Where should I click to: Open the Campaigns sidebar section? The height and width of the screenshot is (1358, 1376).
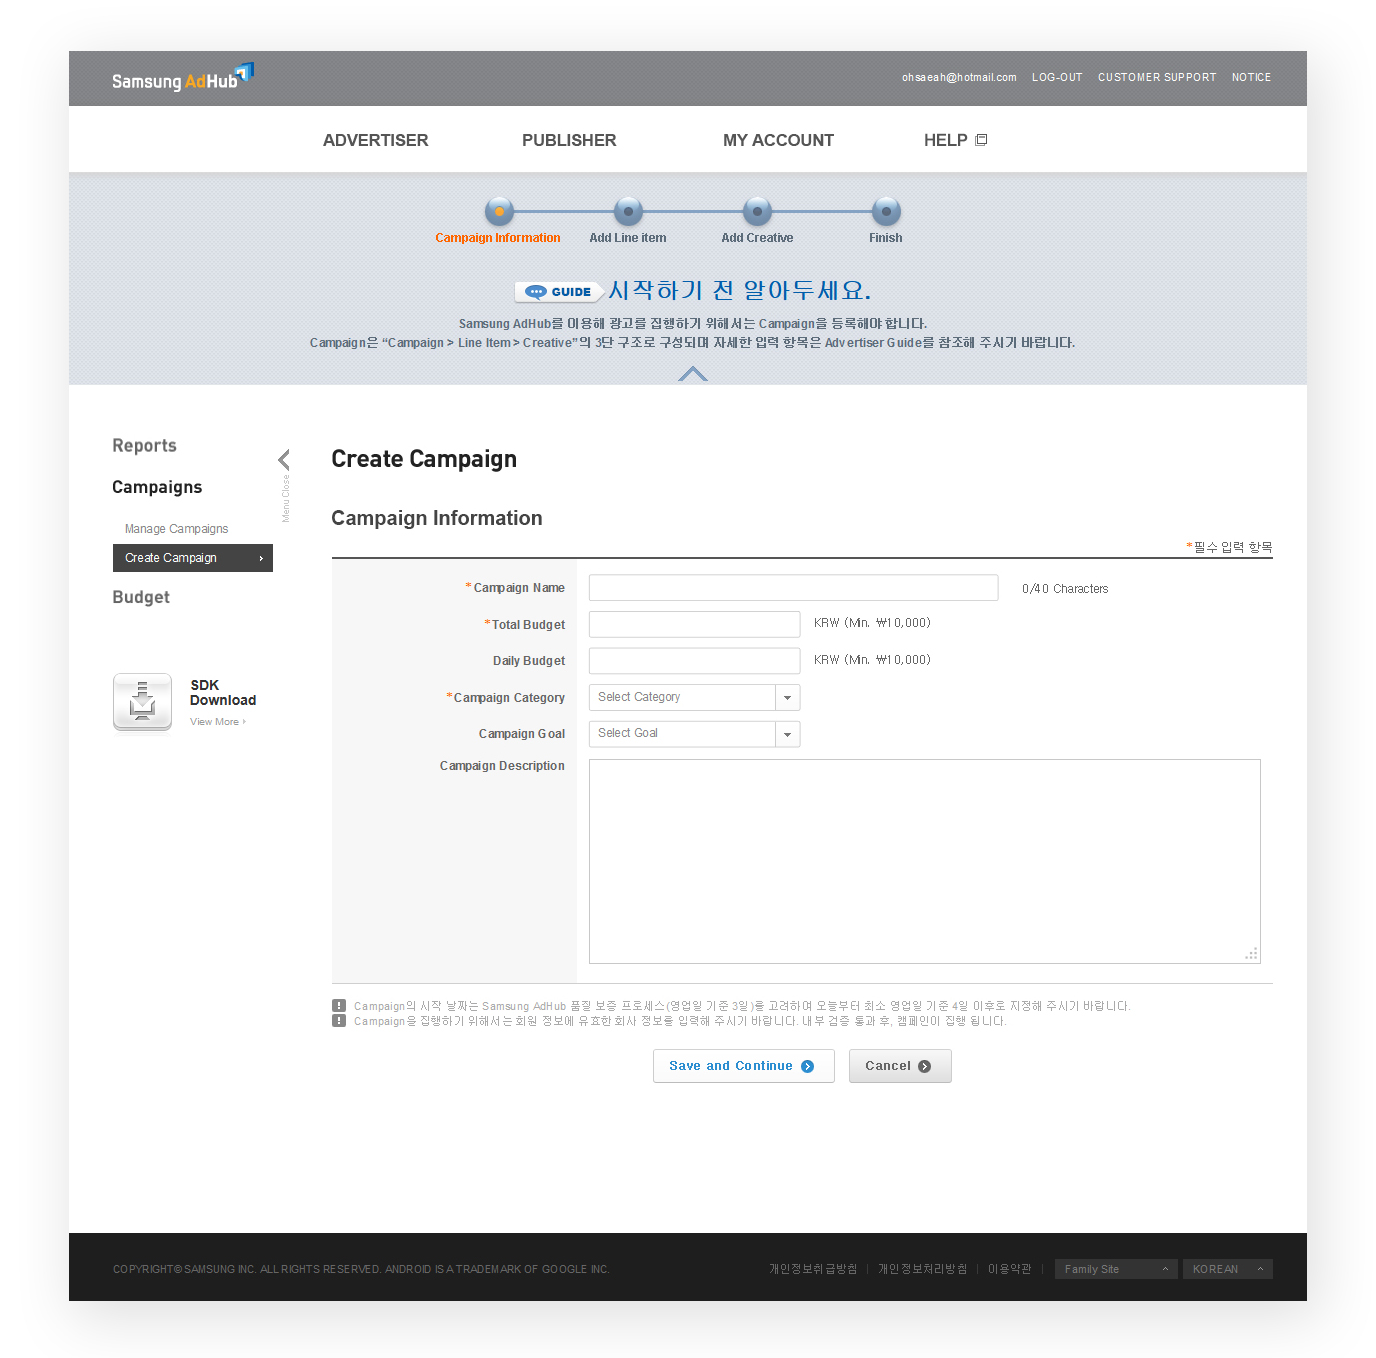click(x=157, y=487)
